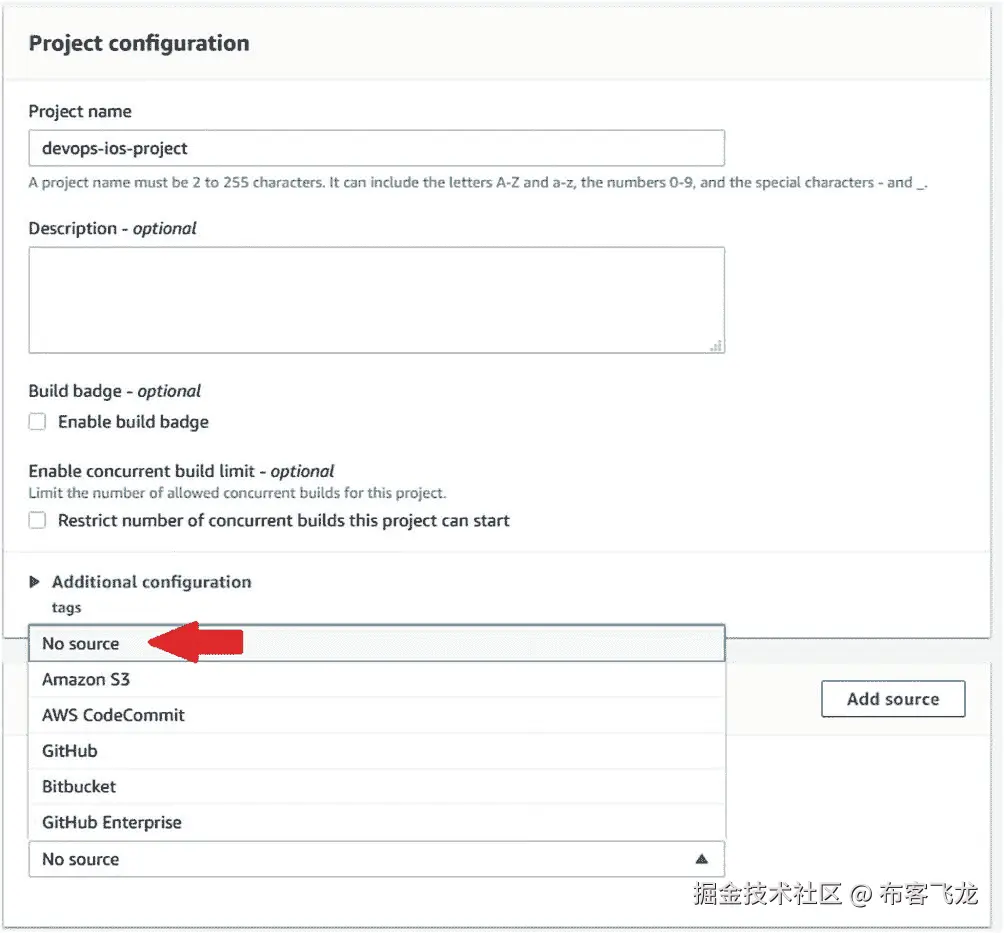1004x933 pixels.
Task: Click inside the Description text area
Action: point(376,300)
